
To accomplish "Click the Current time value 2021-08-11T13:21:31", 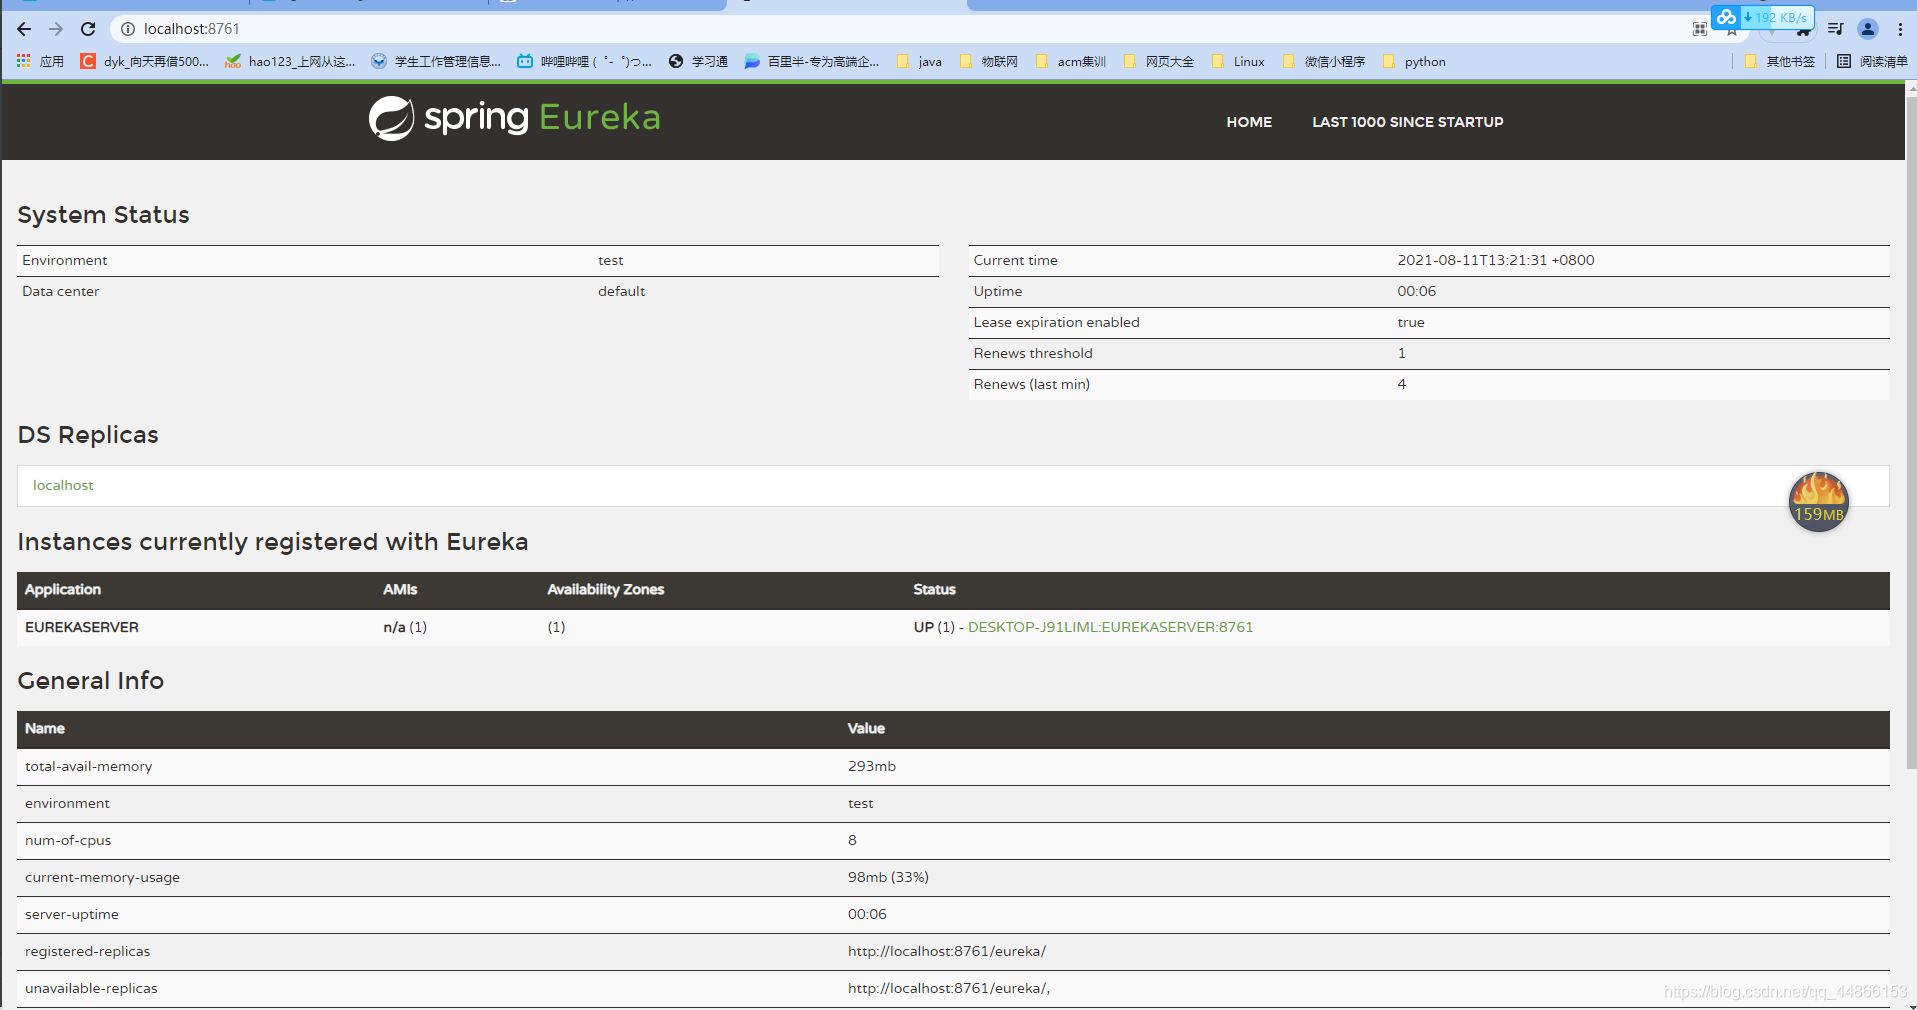I will (x=1495, y=260).
